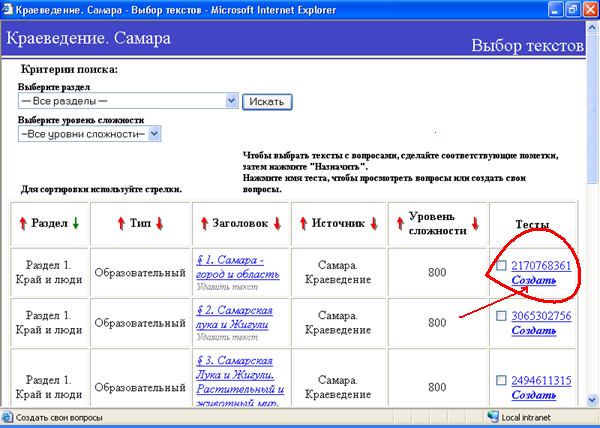The height and width of the screenshot is (428, 600).
Task: Click the Искать button
Action: click(x=267, y=102)
